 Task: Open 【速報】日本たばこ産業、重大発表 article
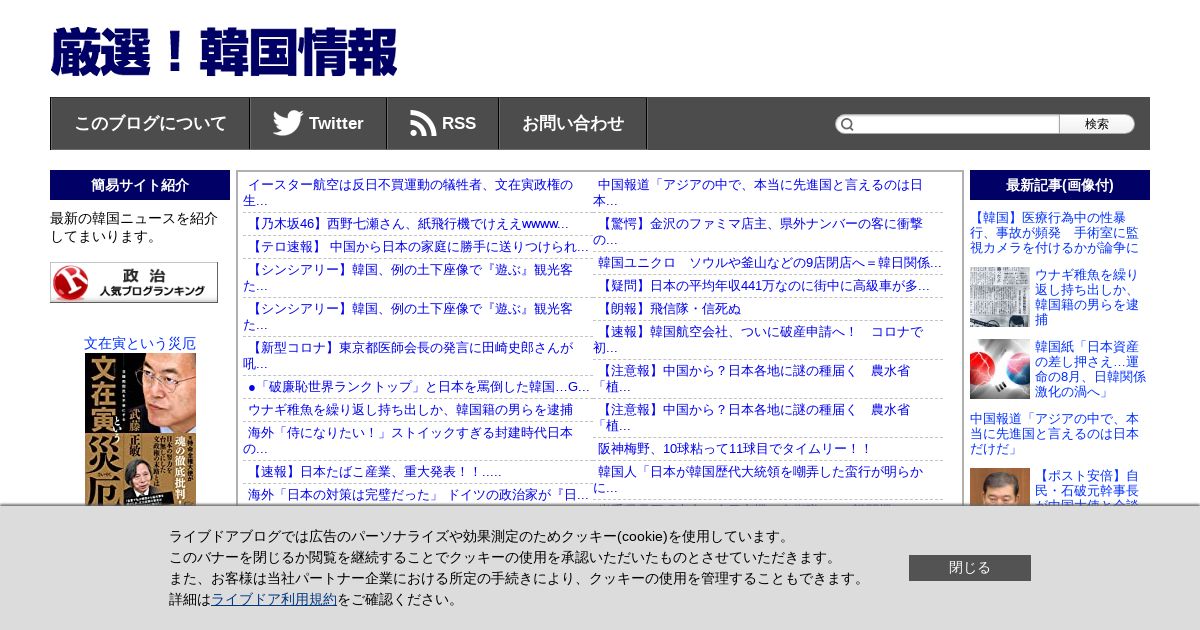coord(375,471)
